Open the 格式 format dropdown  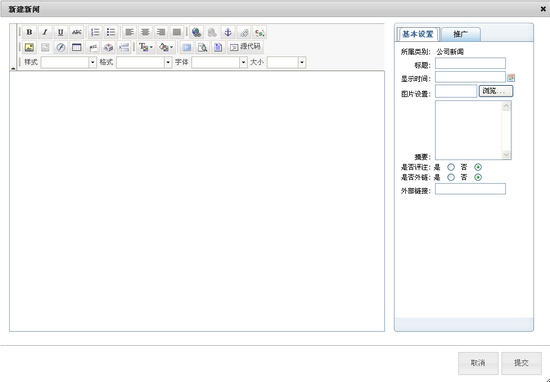168,62
